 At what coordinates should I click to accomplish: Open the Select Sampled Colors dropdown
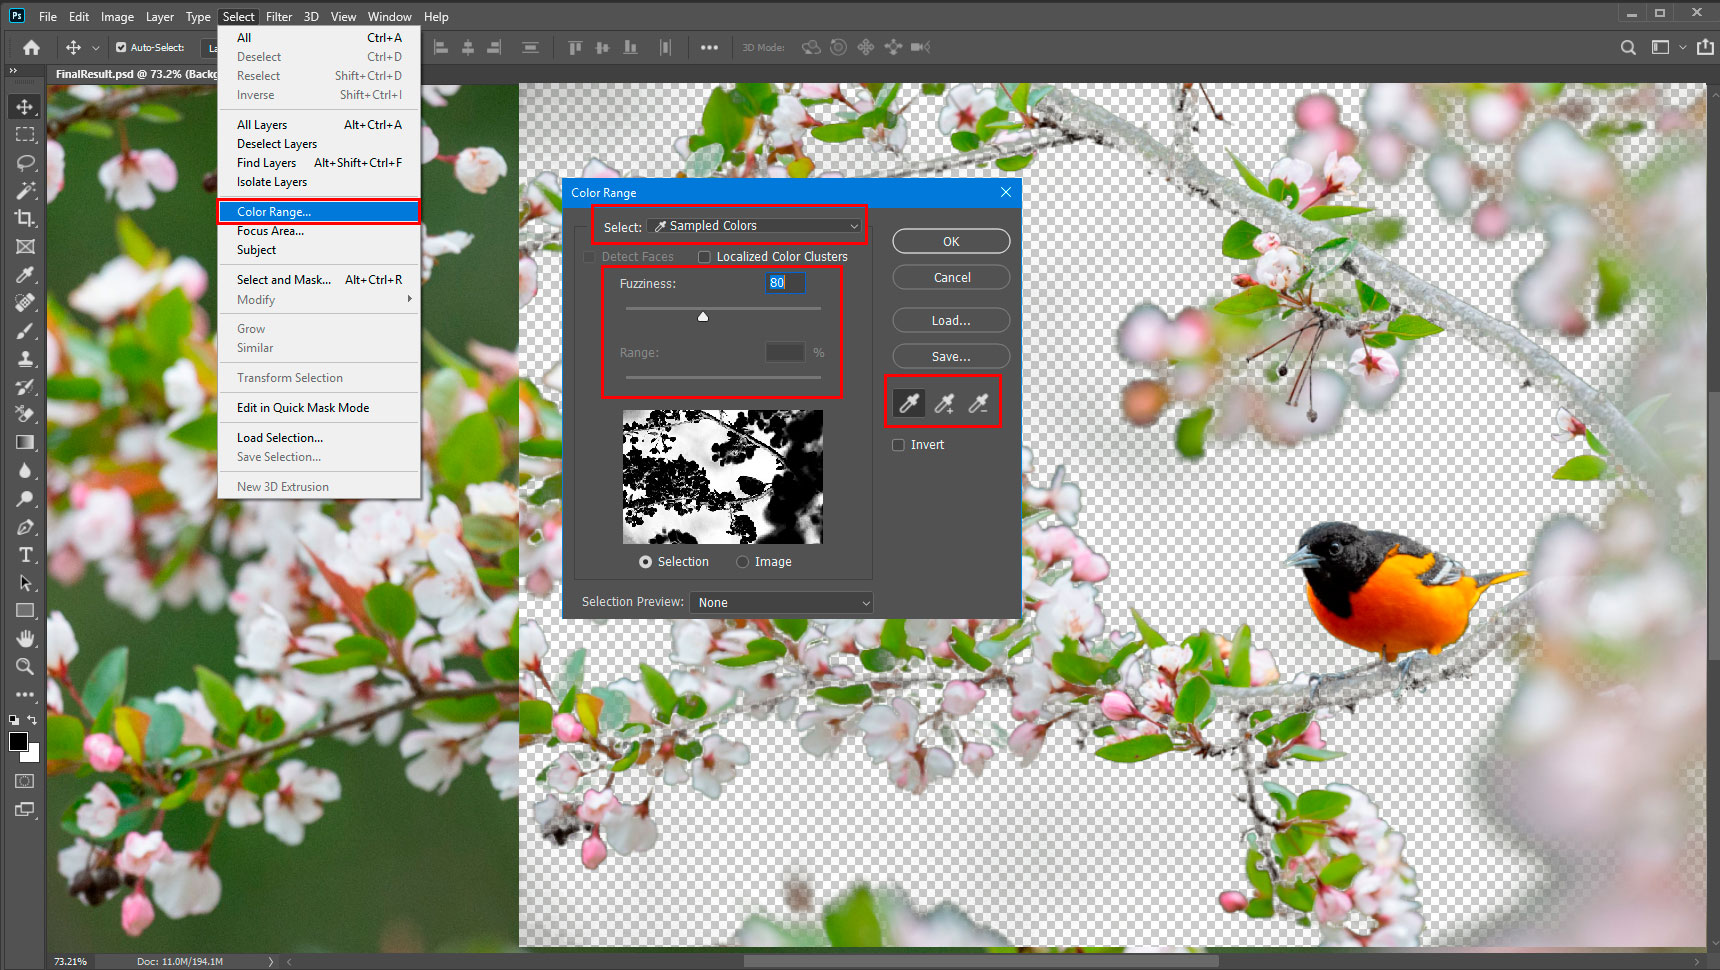pyautogui.click(x=754, y=226)
